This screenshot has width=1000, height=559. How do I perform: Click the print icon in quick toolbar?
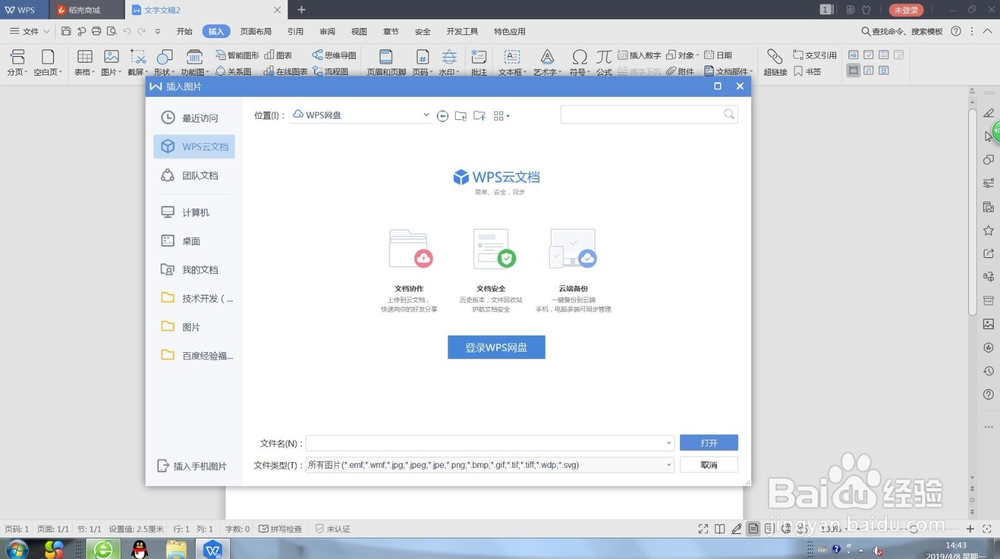96,31
